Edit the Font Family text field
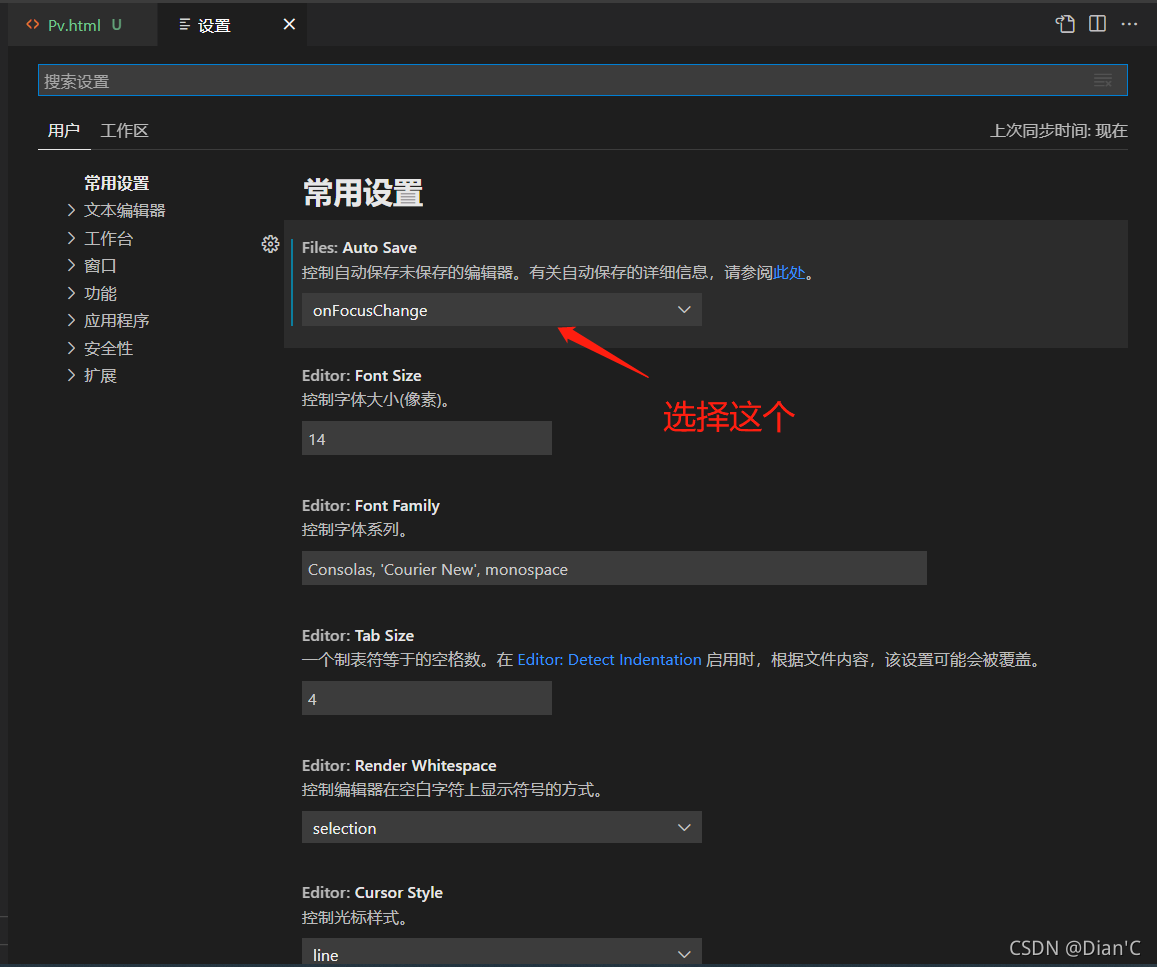This screenshot has width=1157, height=967. coord(614,568)
